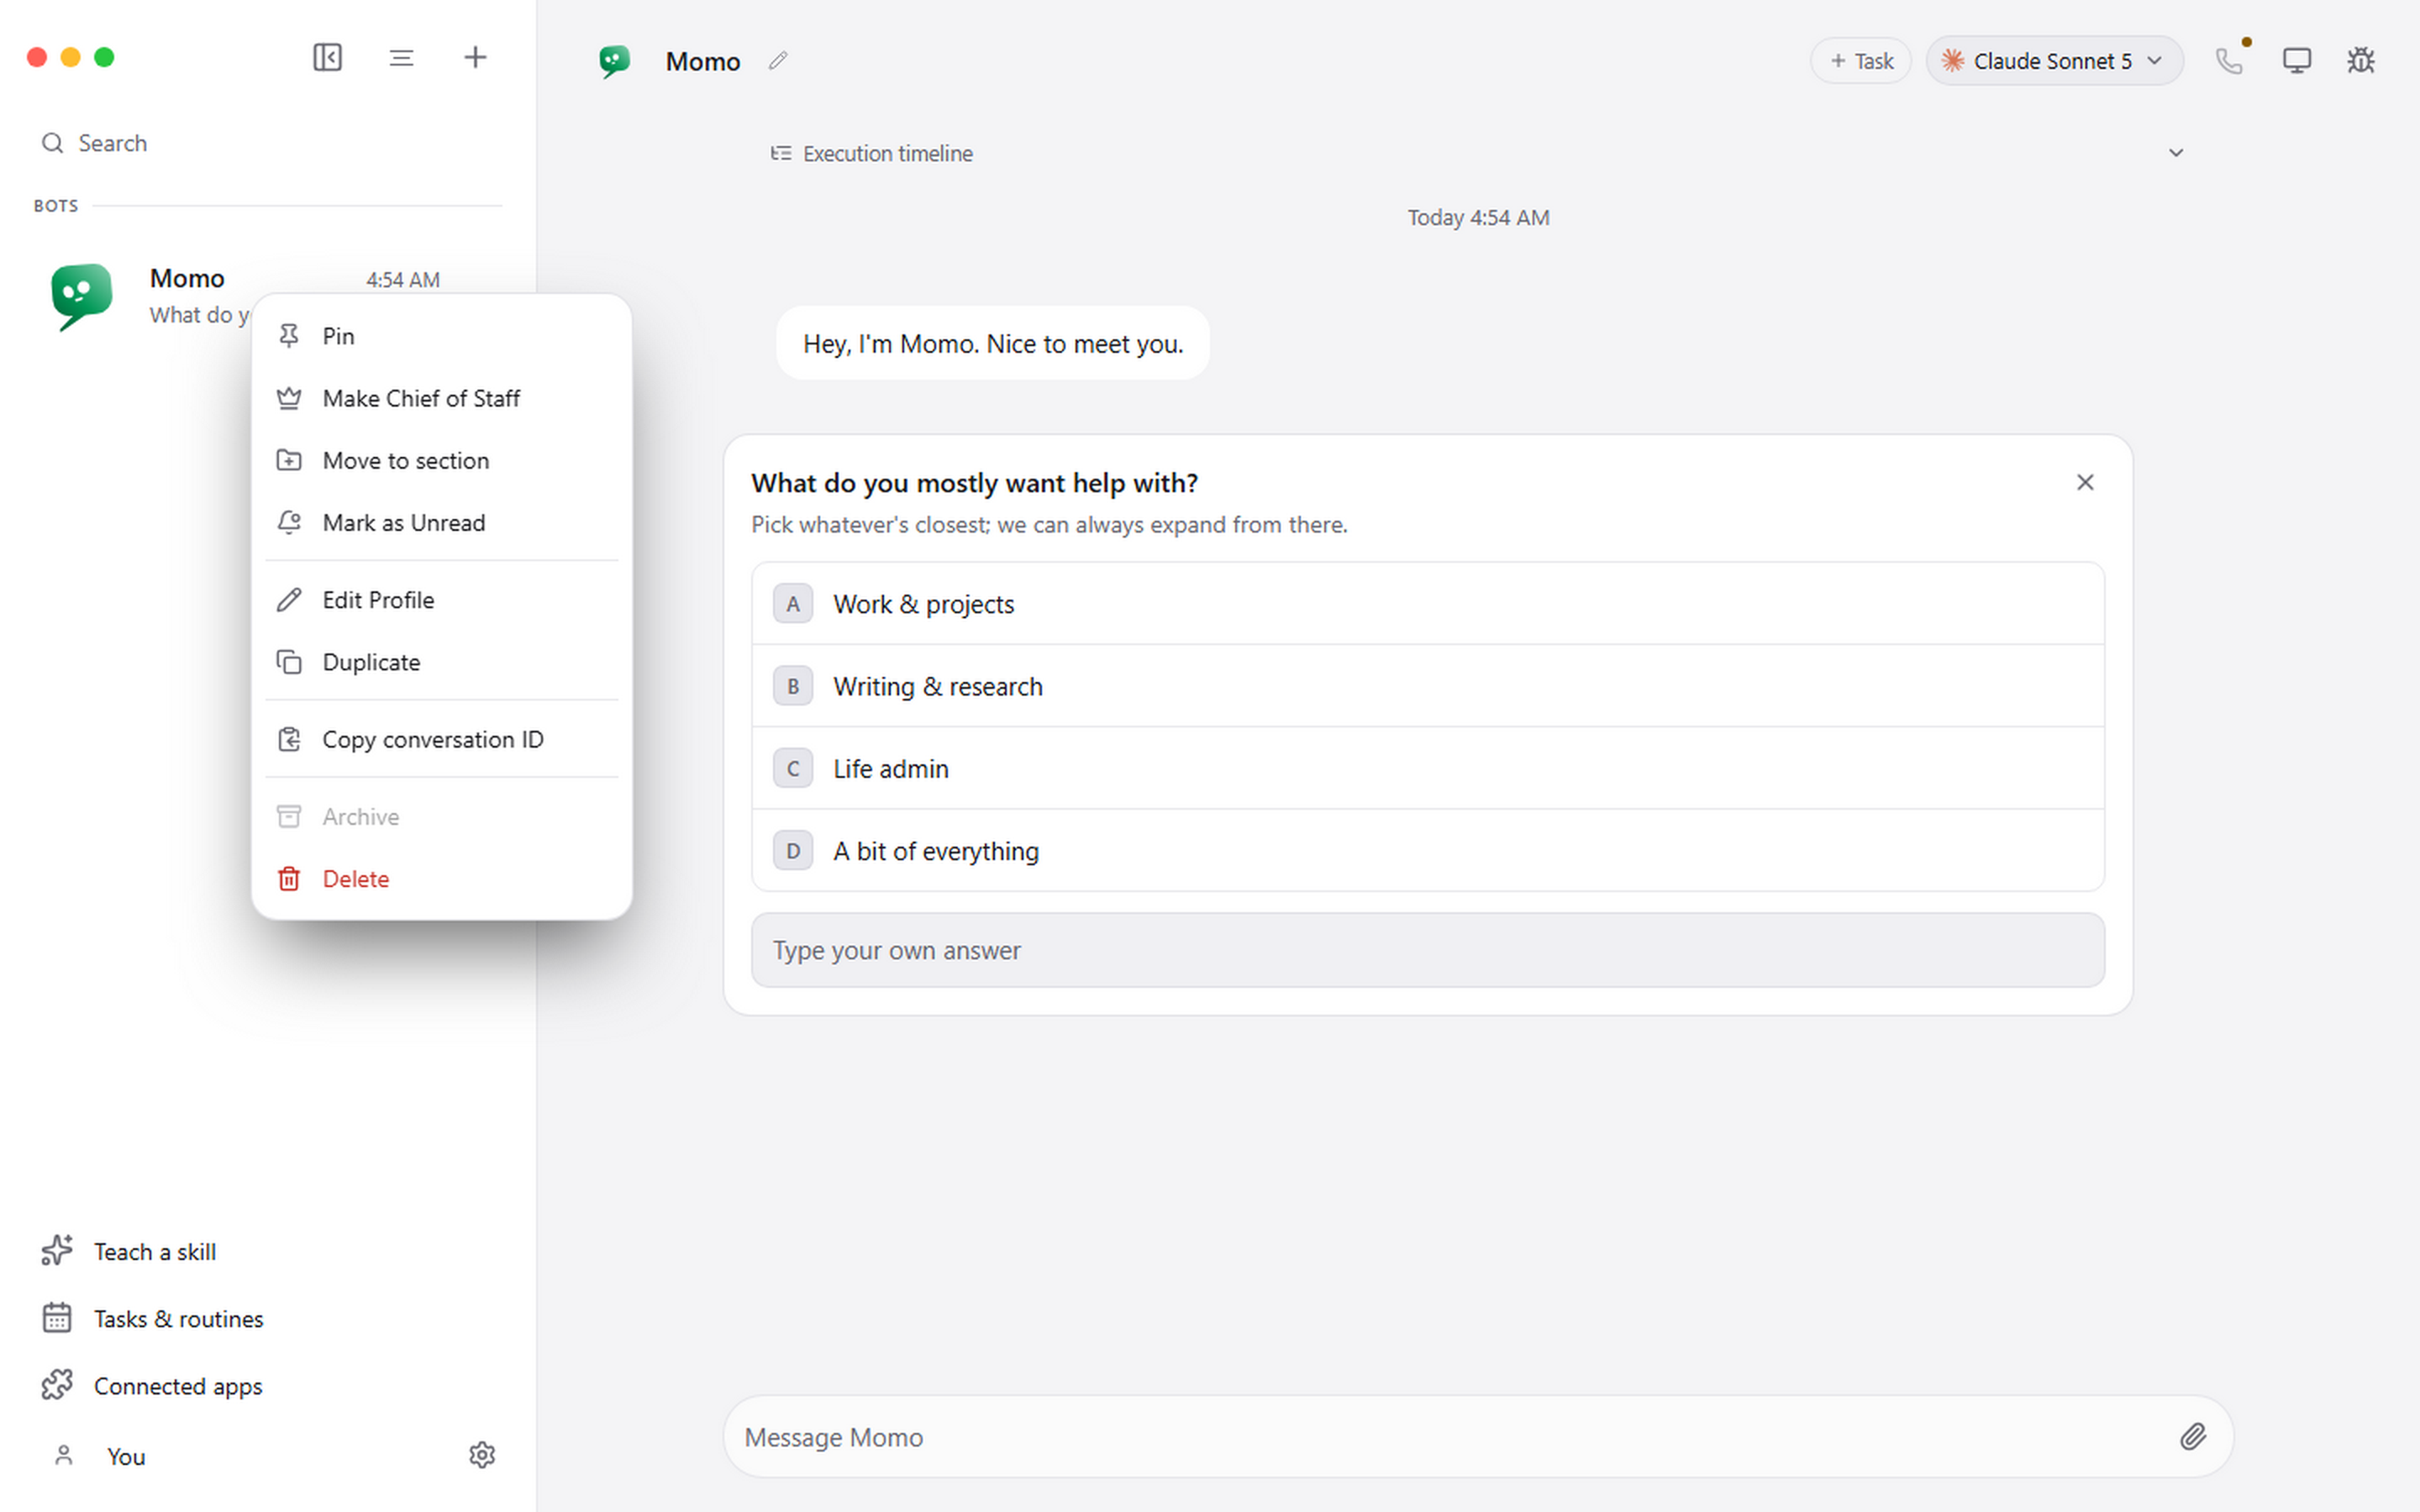Click the Type your own answer field
The height and width of the screenshot is (1512, 2420).
coord(1427,950)
